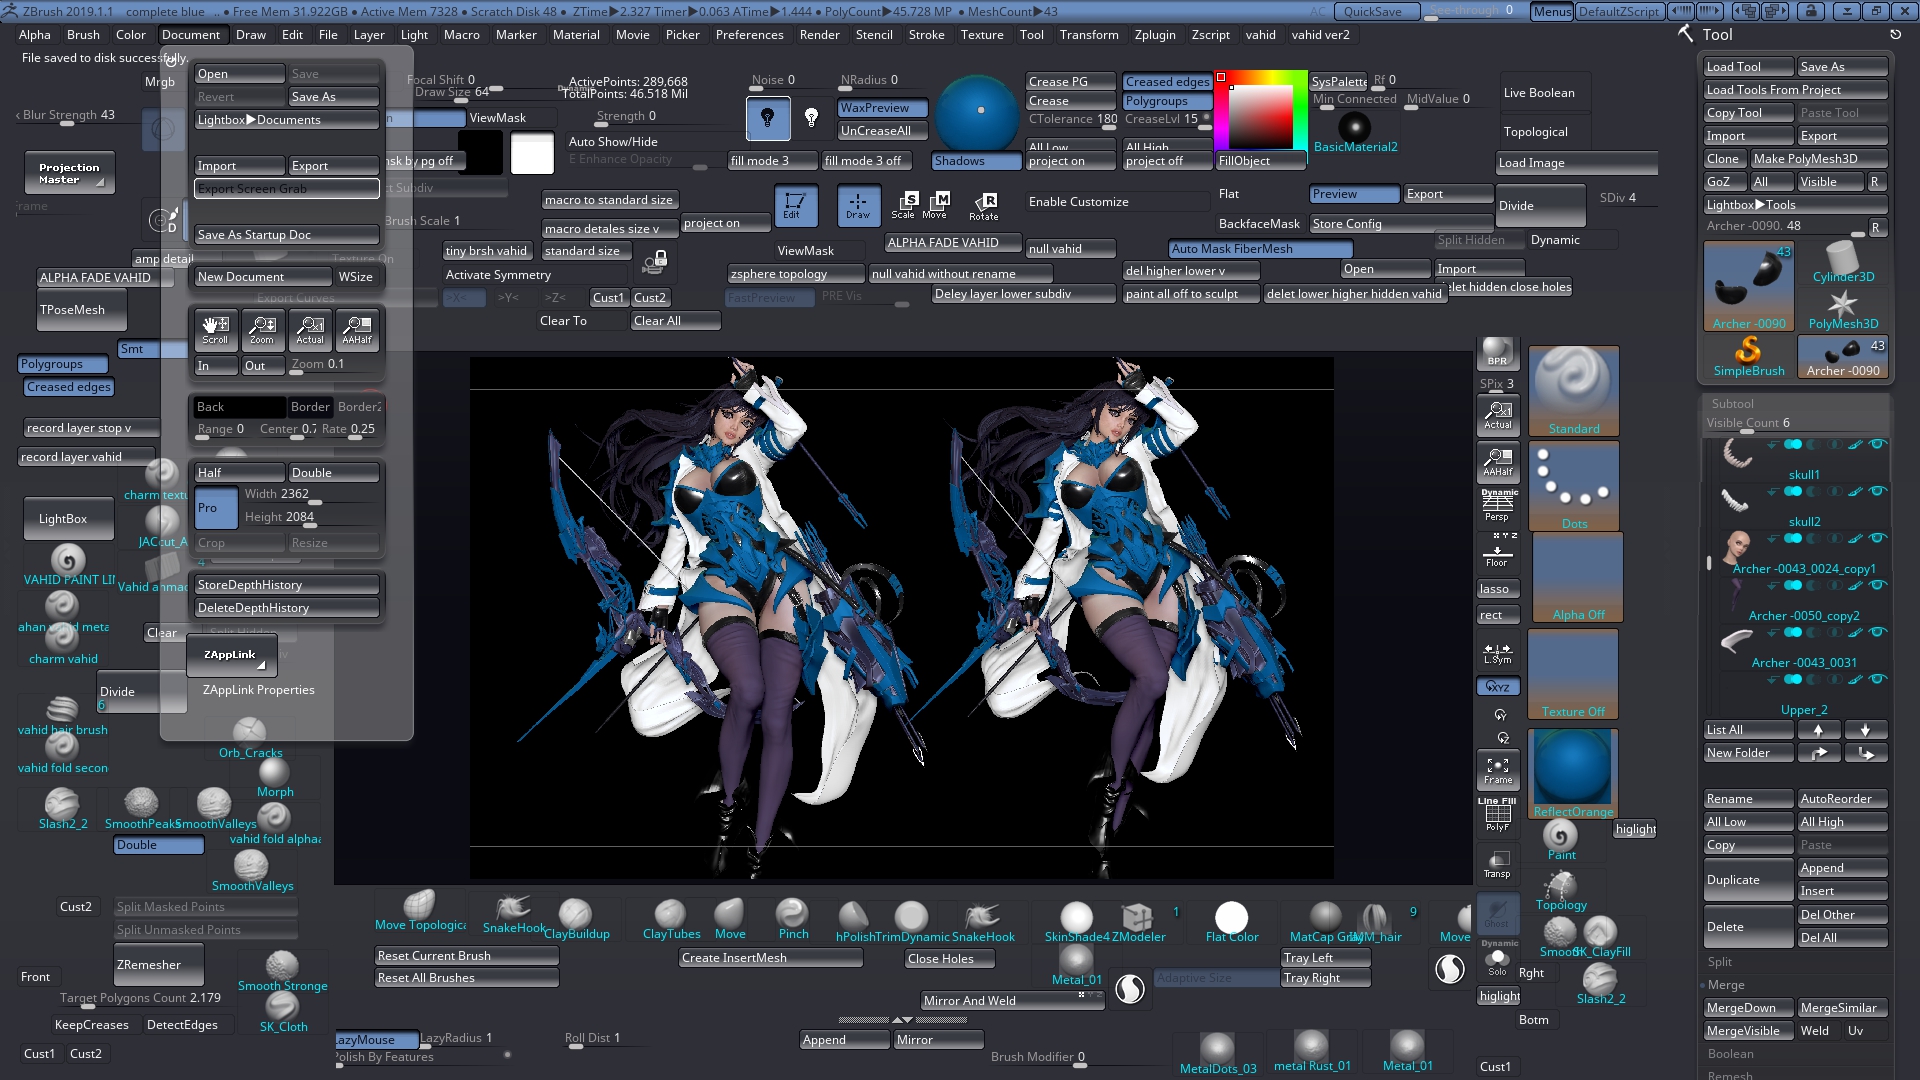Expand the Merge section
Image resolution: width=1920 pixels, height=1080 pixels.
pos(1725,985)
